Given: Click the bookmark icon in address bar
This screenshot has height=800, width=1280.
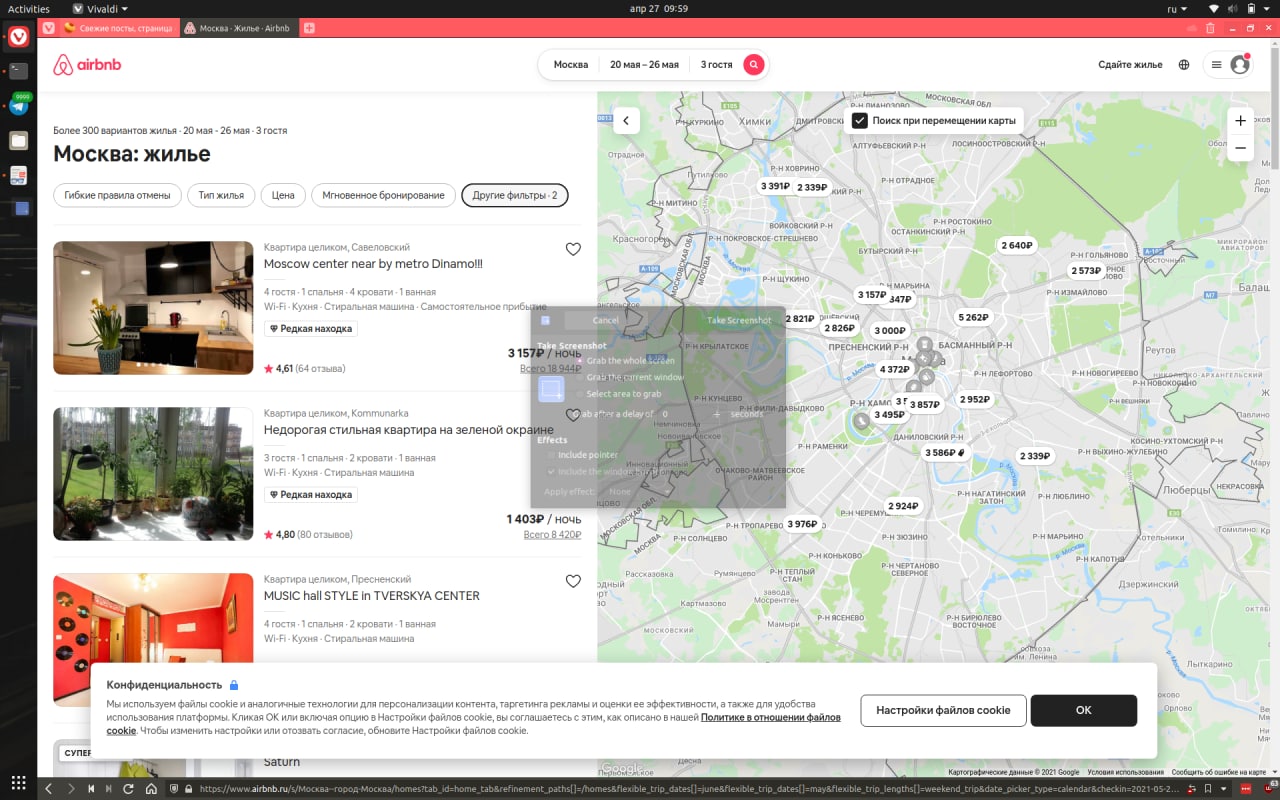Looking at the screenshot, I should 1208,788.
